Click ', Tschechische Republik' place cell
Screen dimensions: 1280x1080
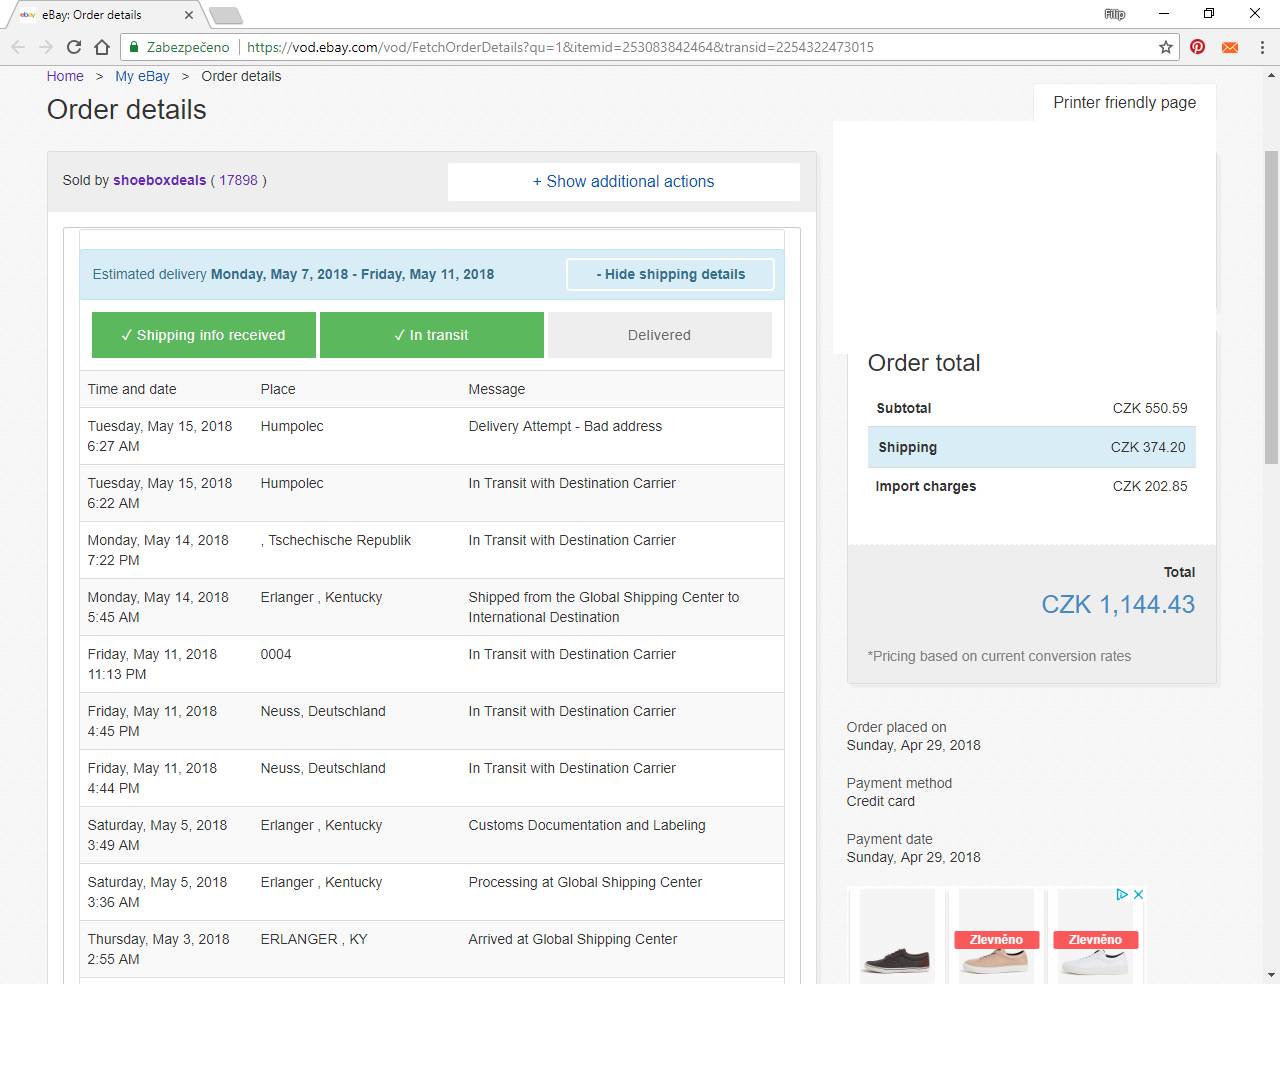pyautogui.click(x=336, y=540)
